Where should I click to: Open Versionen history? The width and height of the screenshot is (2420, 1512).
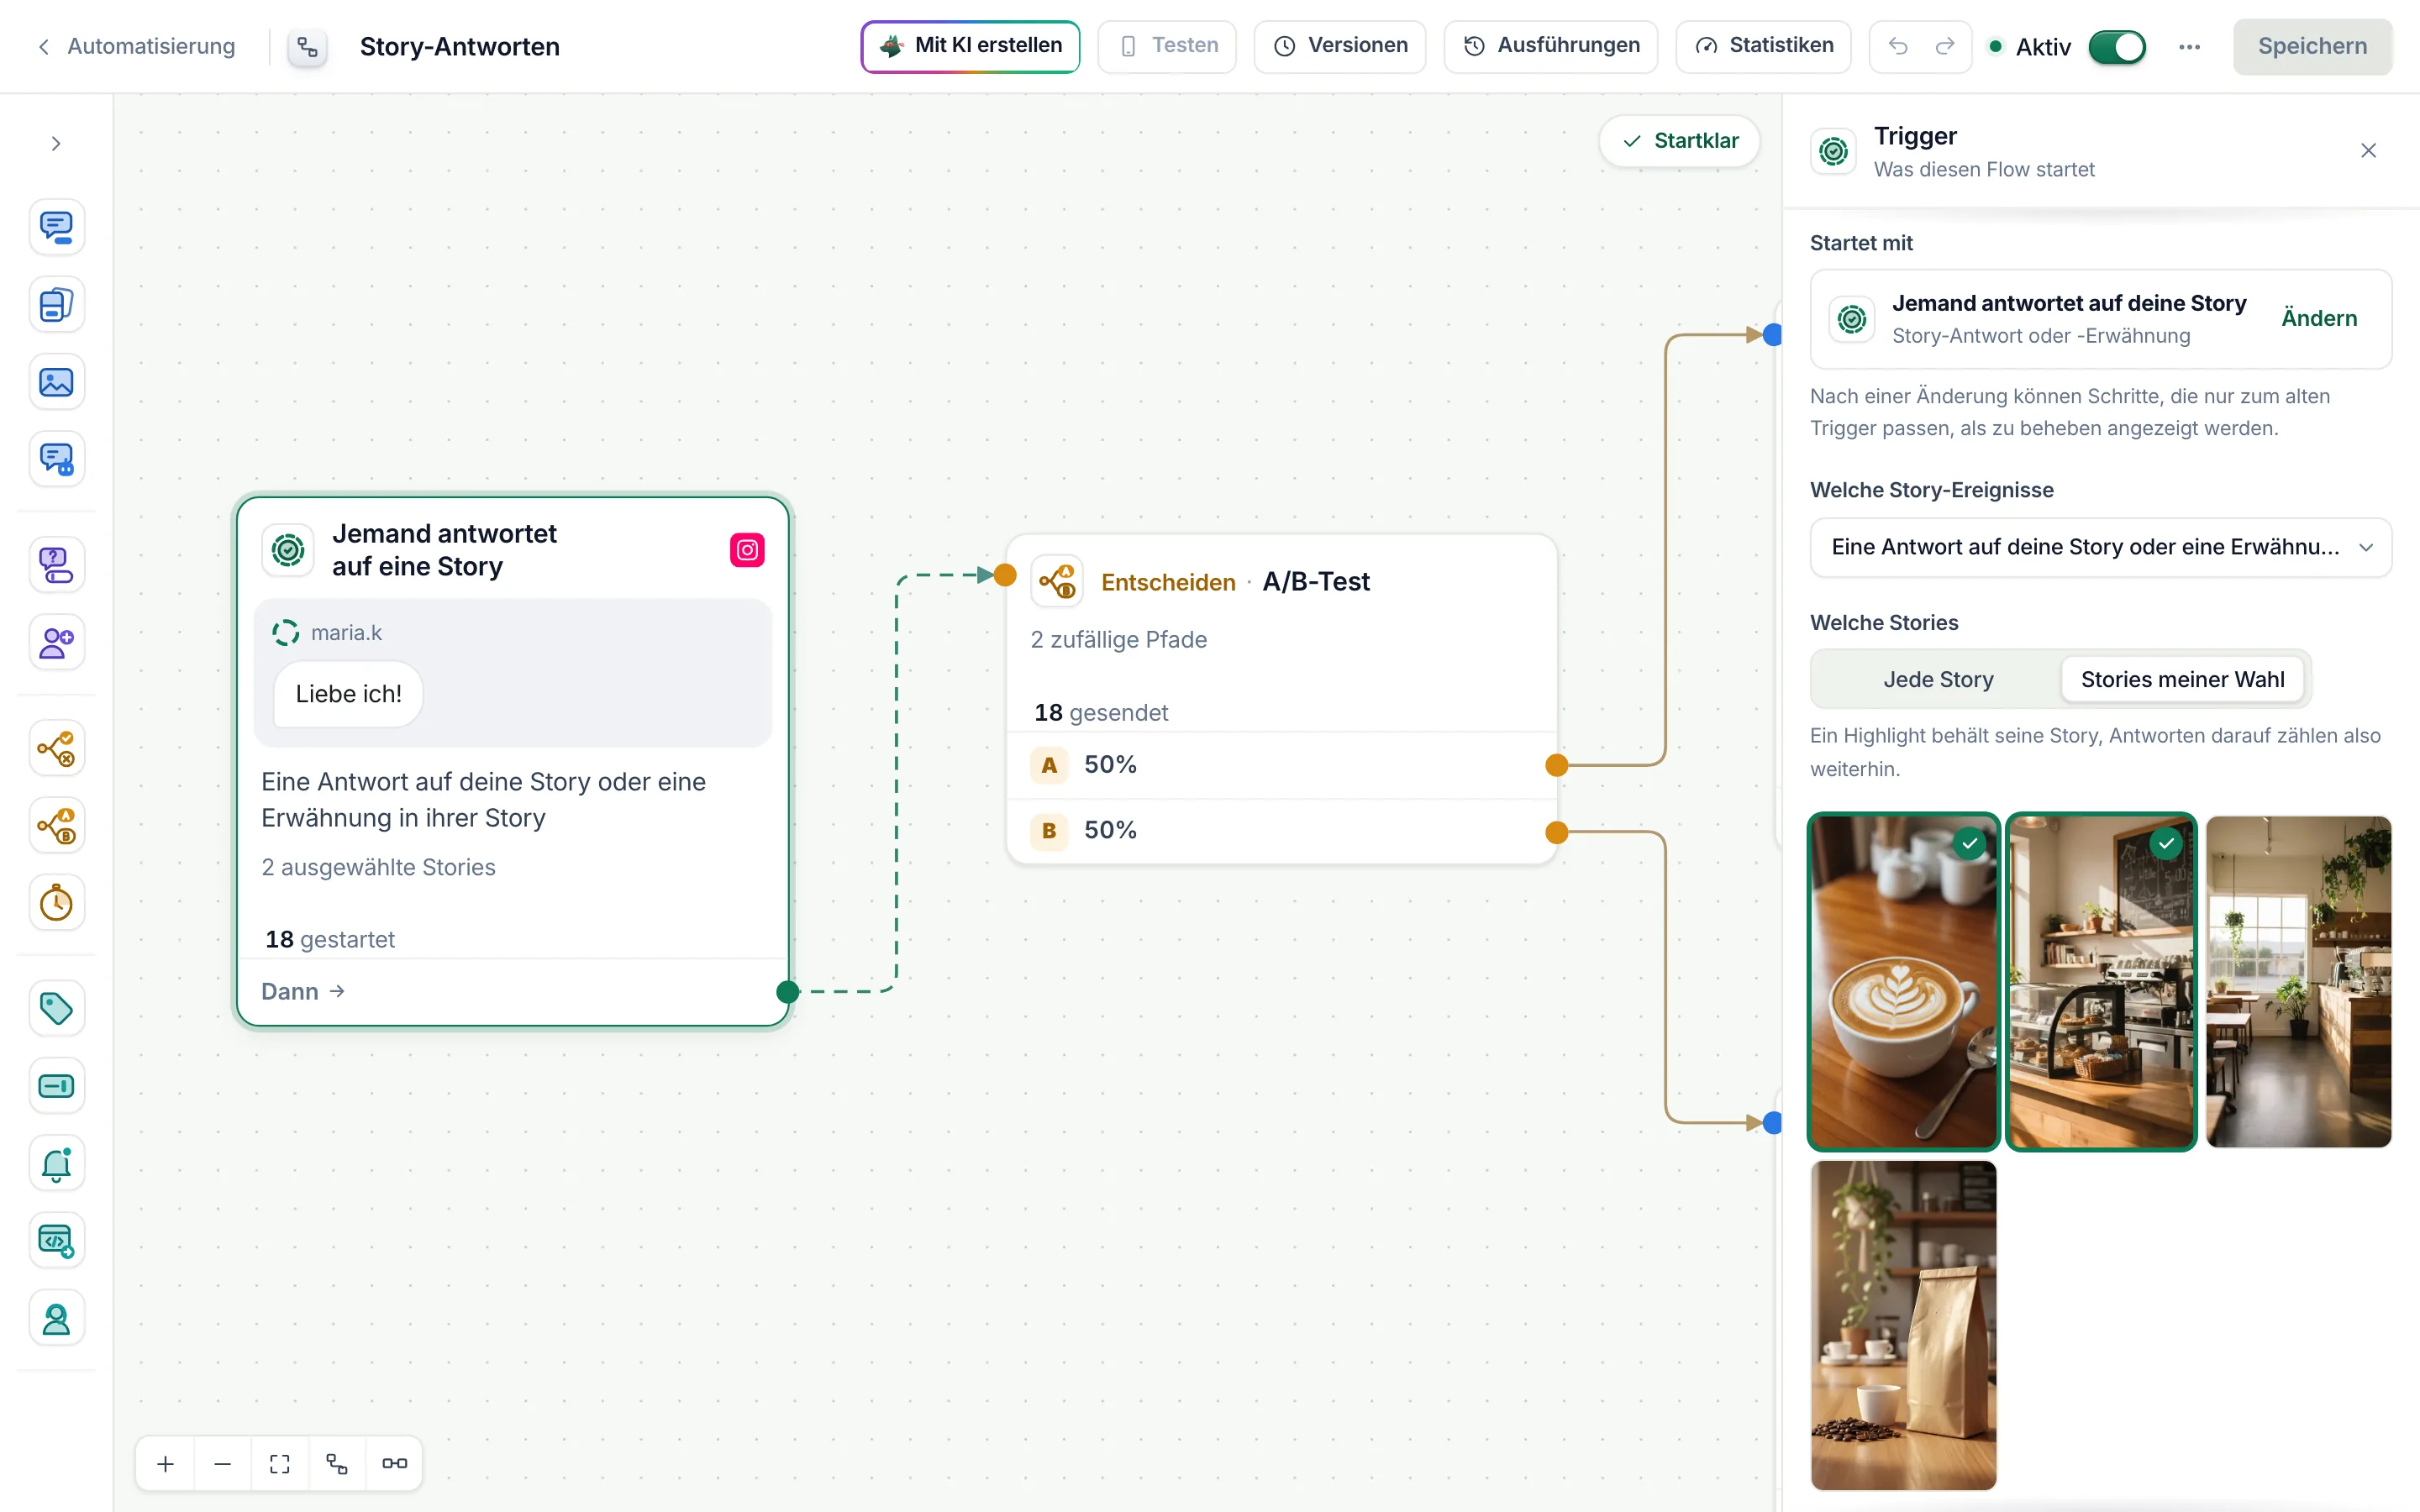(1340, 46)
